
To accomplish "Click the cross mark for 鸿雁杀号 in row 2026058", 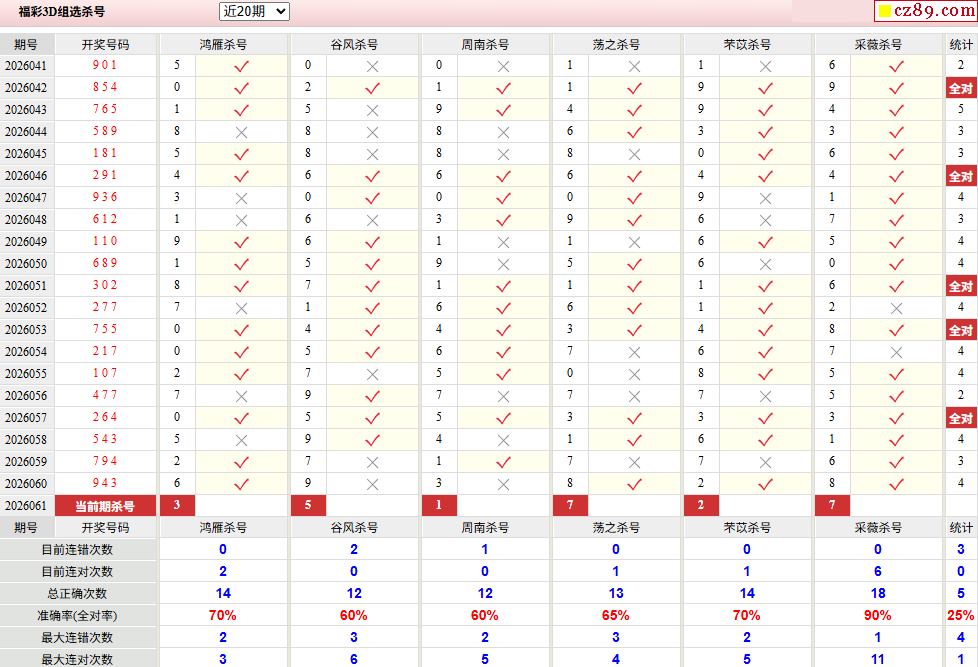I will pos(241,441).
